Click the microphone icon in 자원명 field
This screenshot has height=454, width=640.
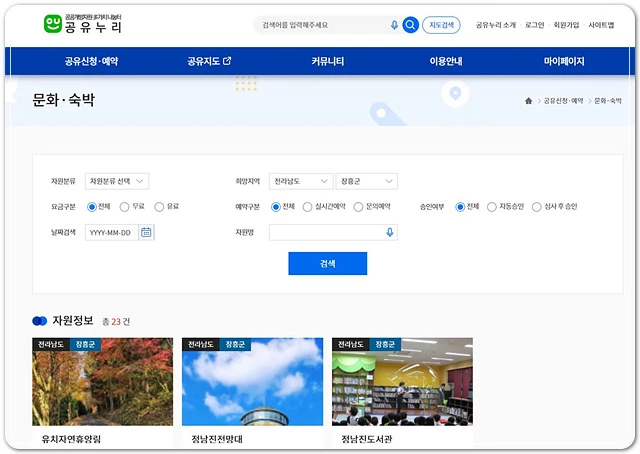coord(389,232)
